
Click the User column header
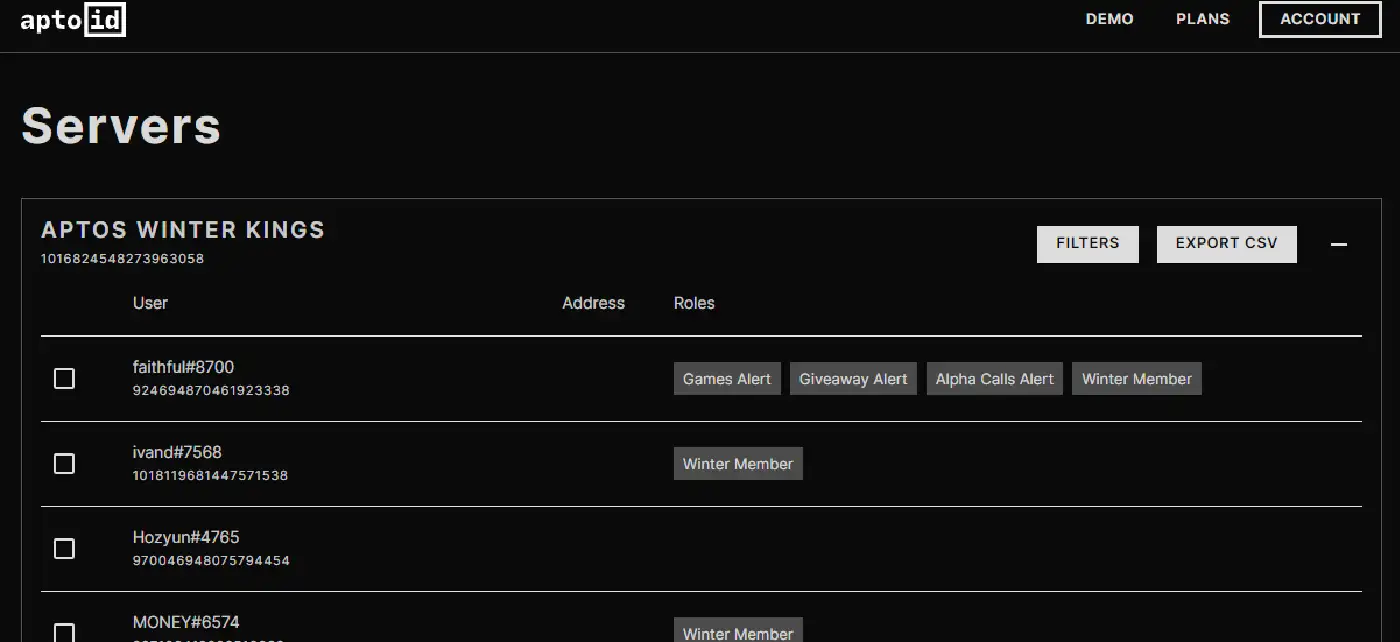[x=150, y=303]
